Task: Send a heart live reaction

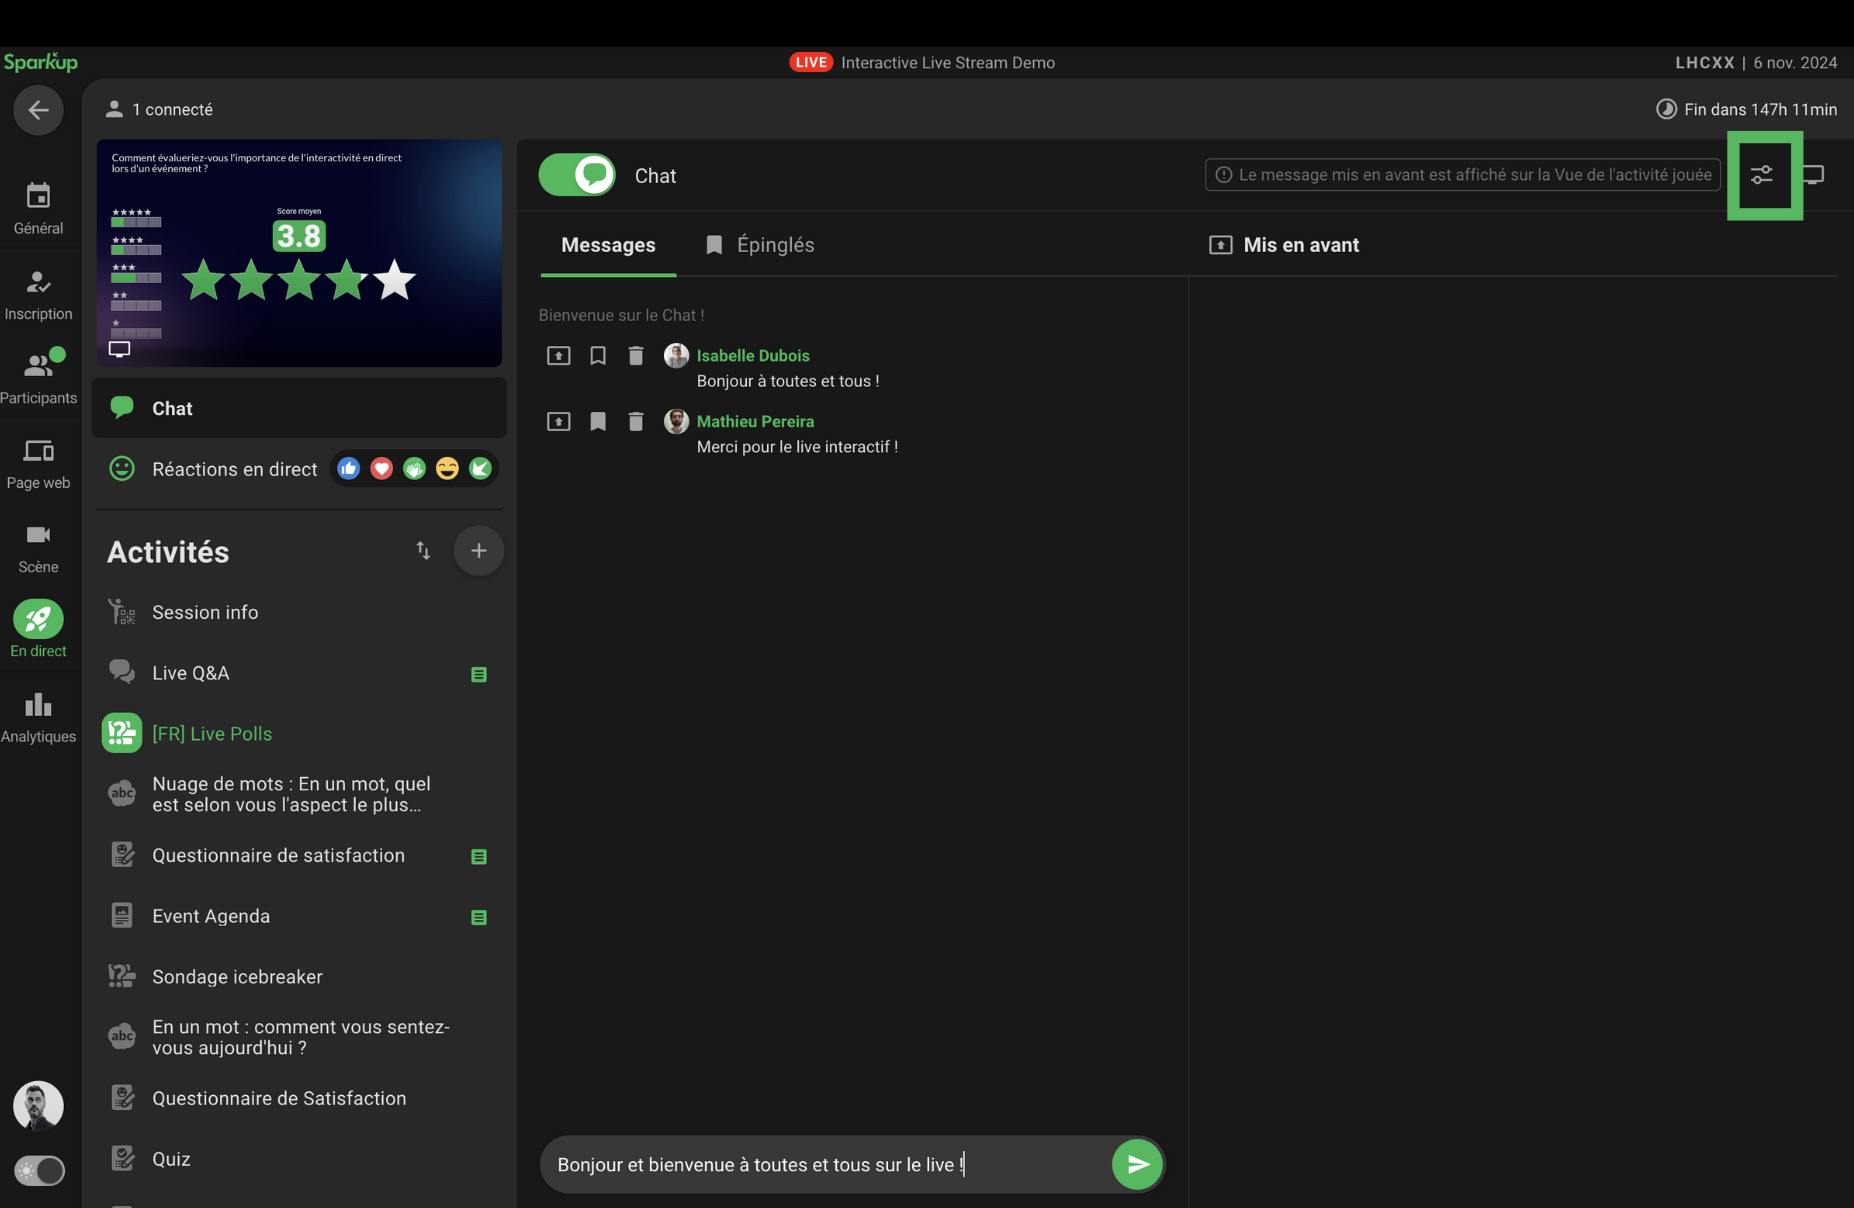Action: click(381, 469)
